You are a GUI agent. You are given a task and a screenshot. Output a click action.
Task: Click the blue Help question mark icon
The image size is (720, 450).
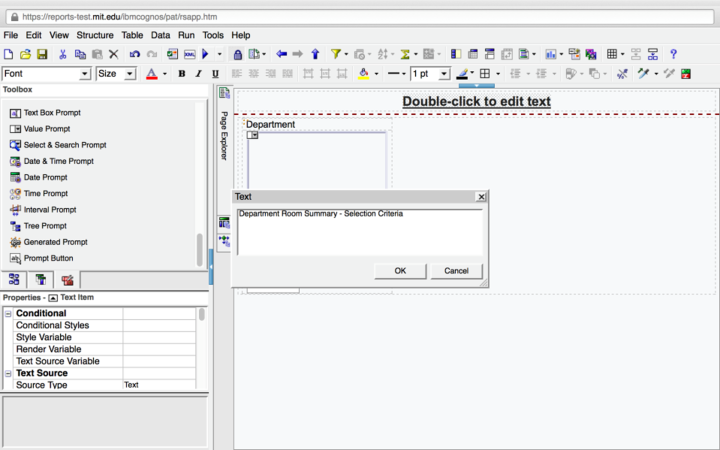tap(673, 54)
